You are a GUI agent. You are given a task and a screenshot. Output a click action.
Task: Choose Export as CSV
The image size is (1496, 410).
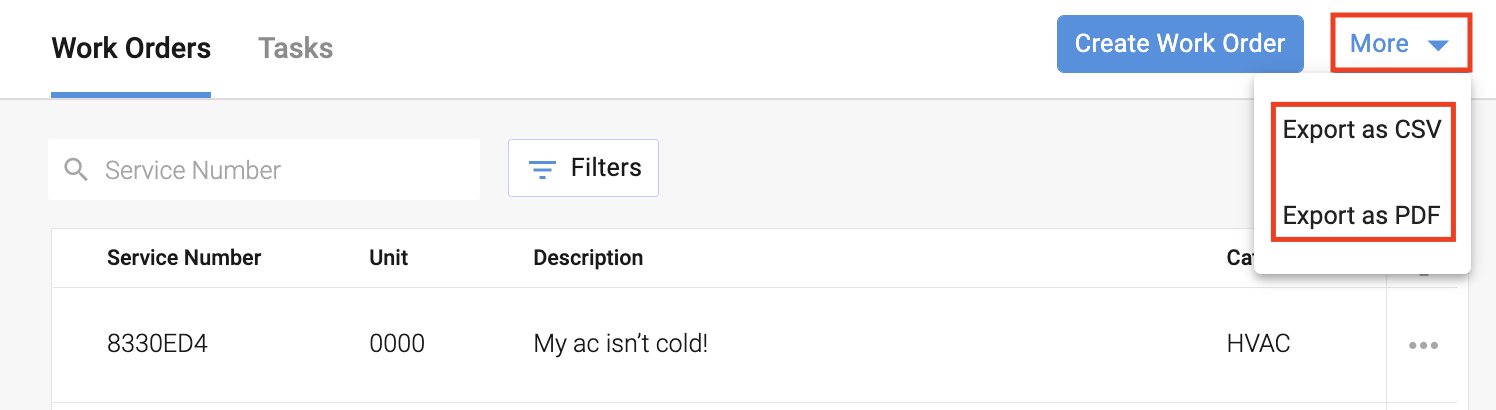(x=1362, y=130)
